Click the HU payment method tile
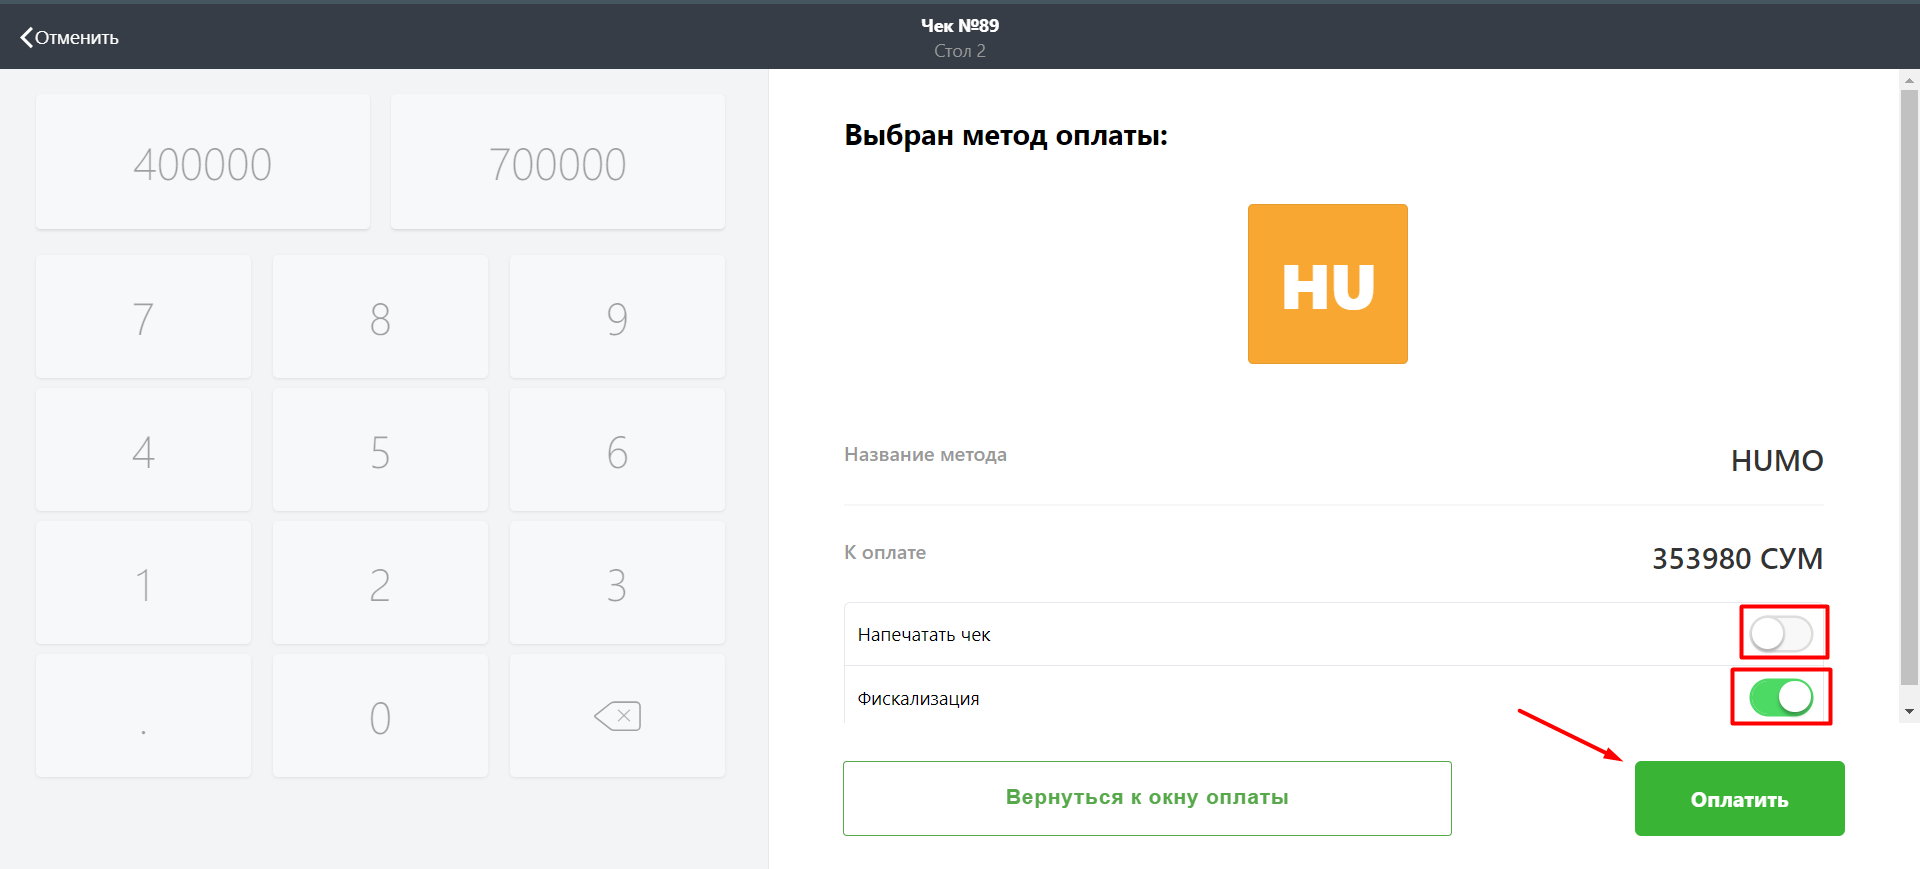The width and height of the screenshot is (1920, 869). (1328, 284)
